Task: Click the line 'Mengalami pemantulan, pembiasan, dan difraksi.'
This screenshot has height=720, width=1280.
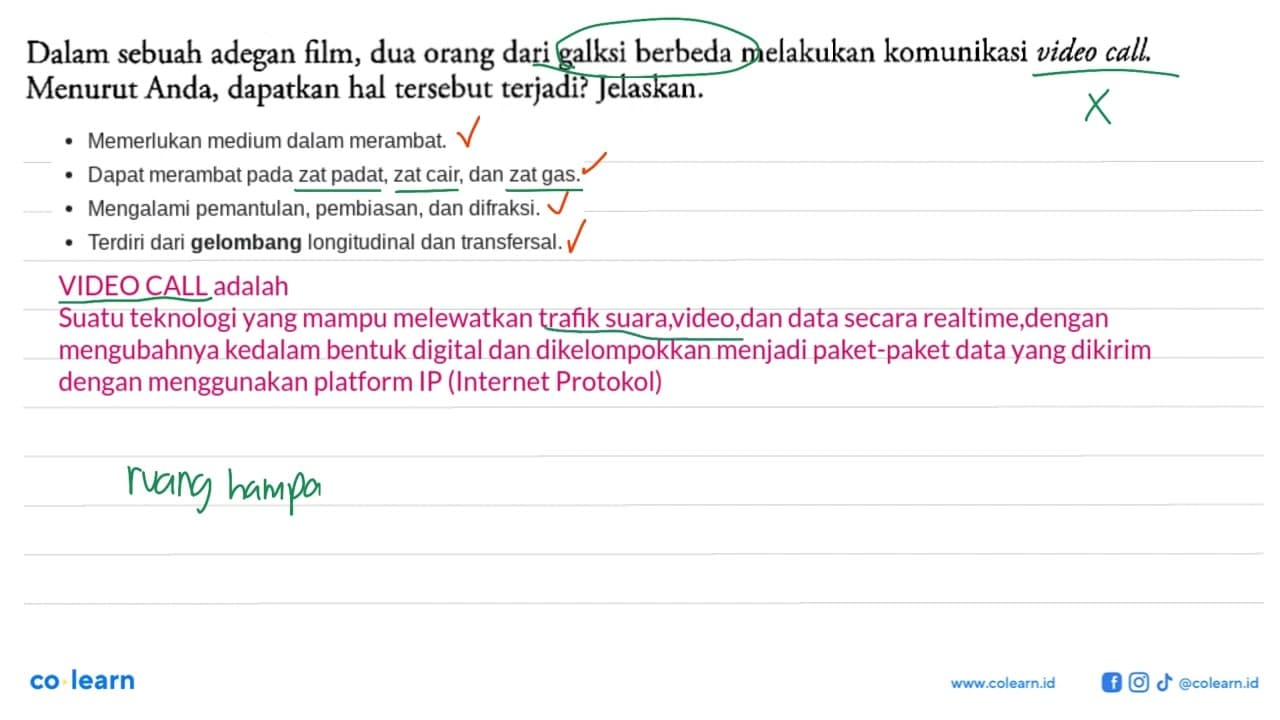Action: click(x=314, y=208)
